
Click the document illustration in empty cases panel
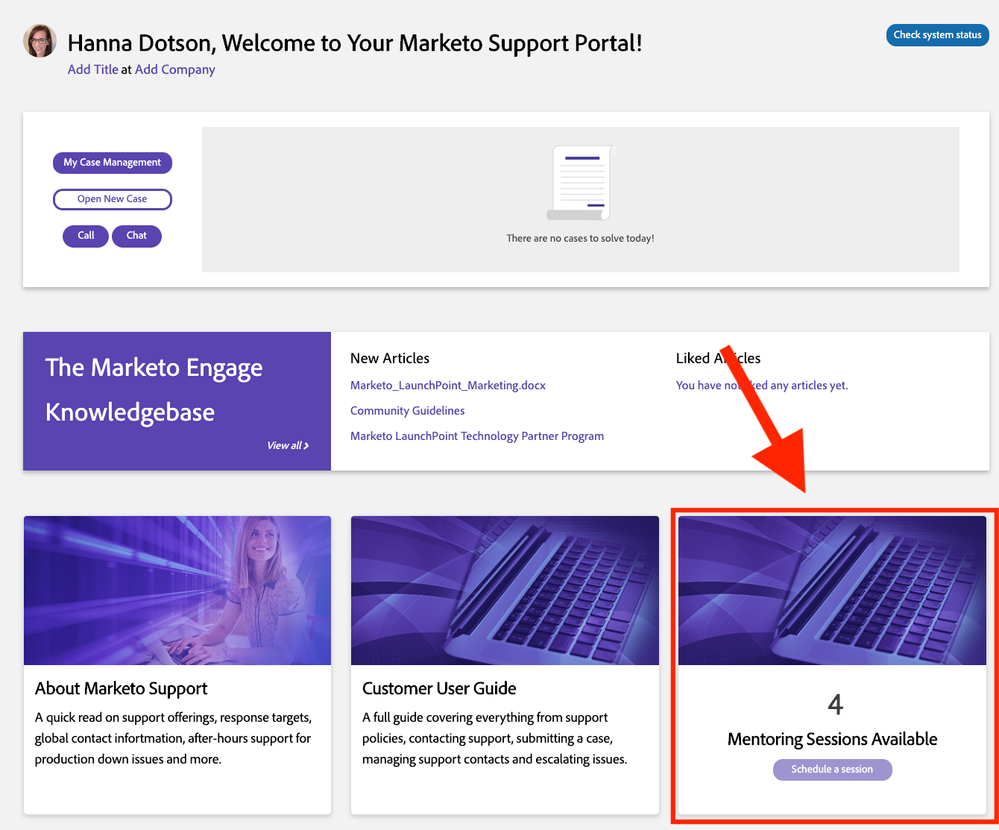(x=580, y=183)
